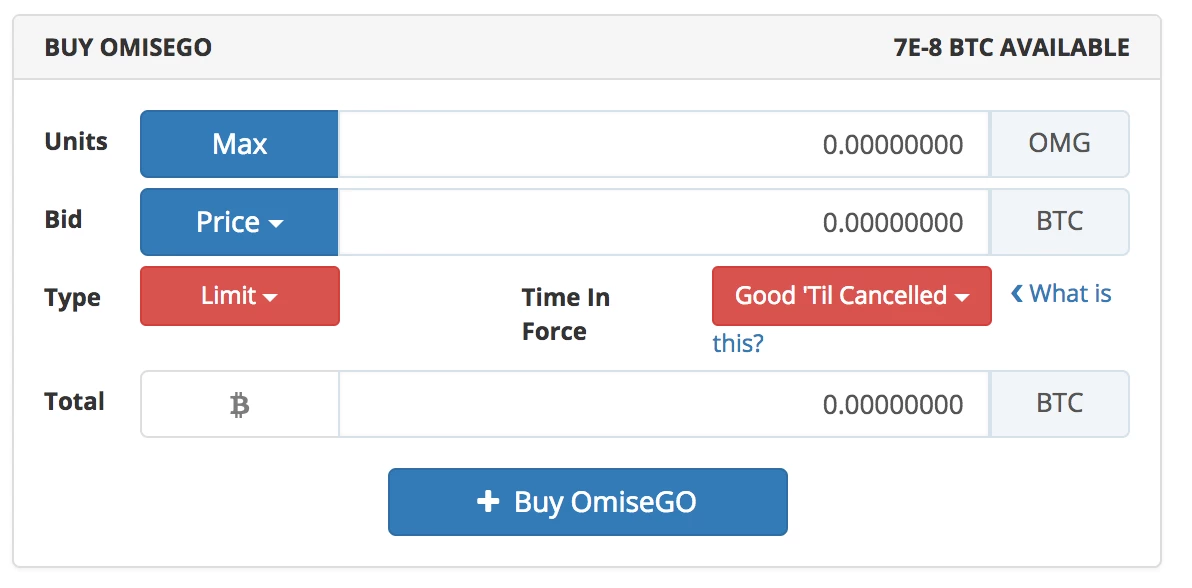Open the Limit order type dropdown

(239, 296)
